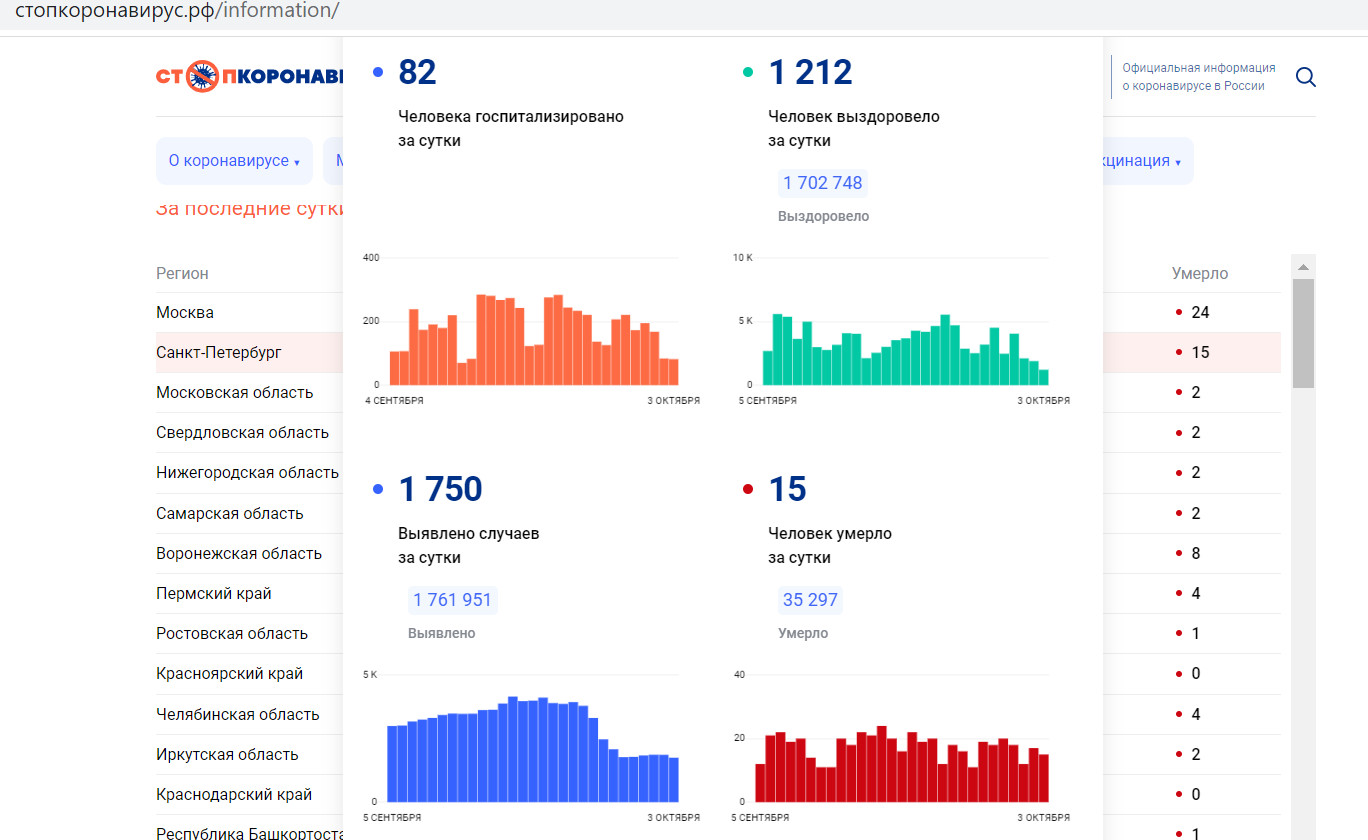
Task: Expand the Вакцинация dropdown menu
Action: click(1145, 161)
